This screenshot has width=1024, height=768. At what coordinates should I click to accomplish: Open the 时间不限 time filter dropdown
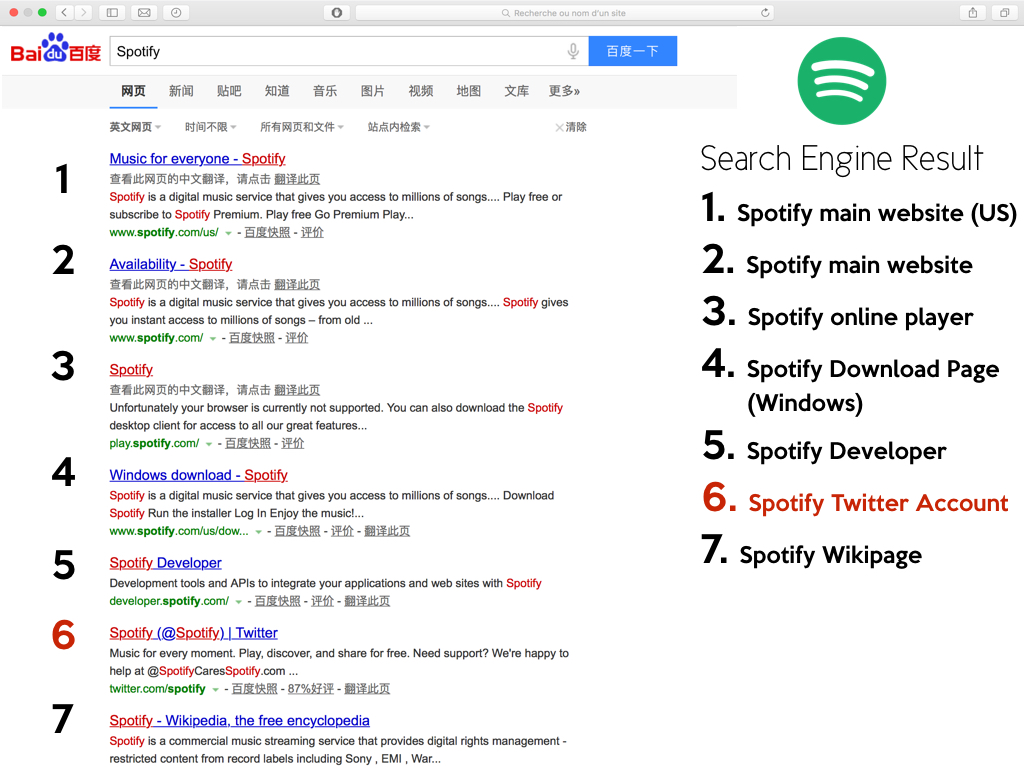pos(209,127)
